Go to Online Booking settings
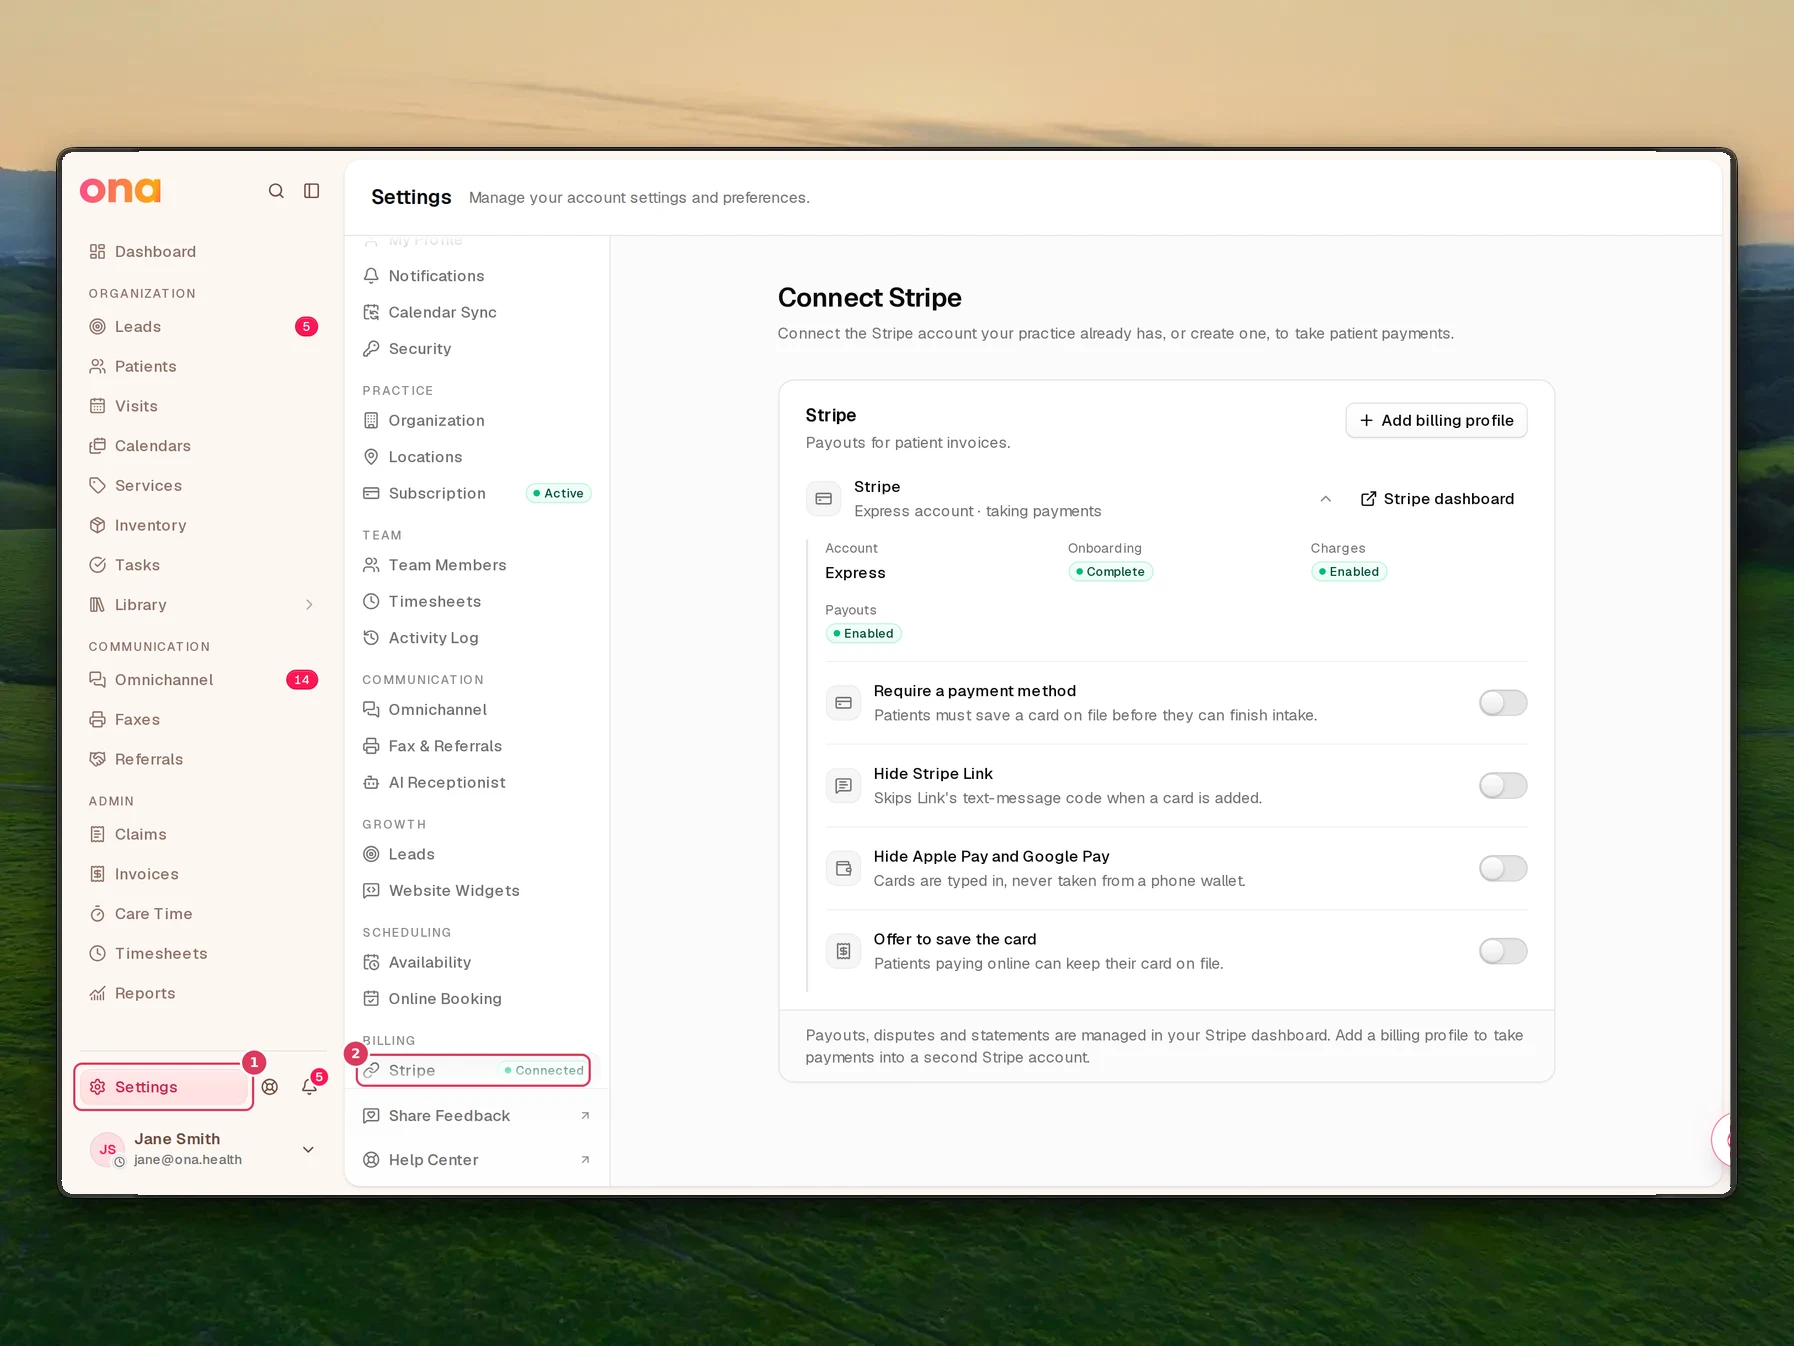The image size is (1794, 1346). click(x=476, y=999)
